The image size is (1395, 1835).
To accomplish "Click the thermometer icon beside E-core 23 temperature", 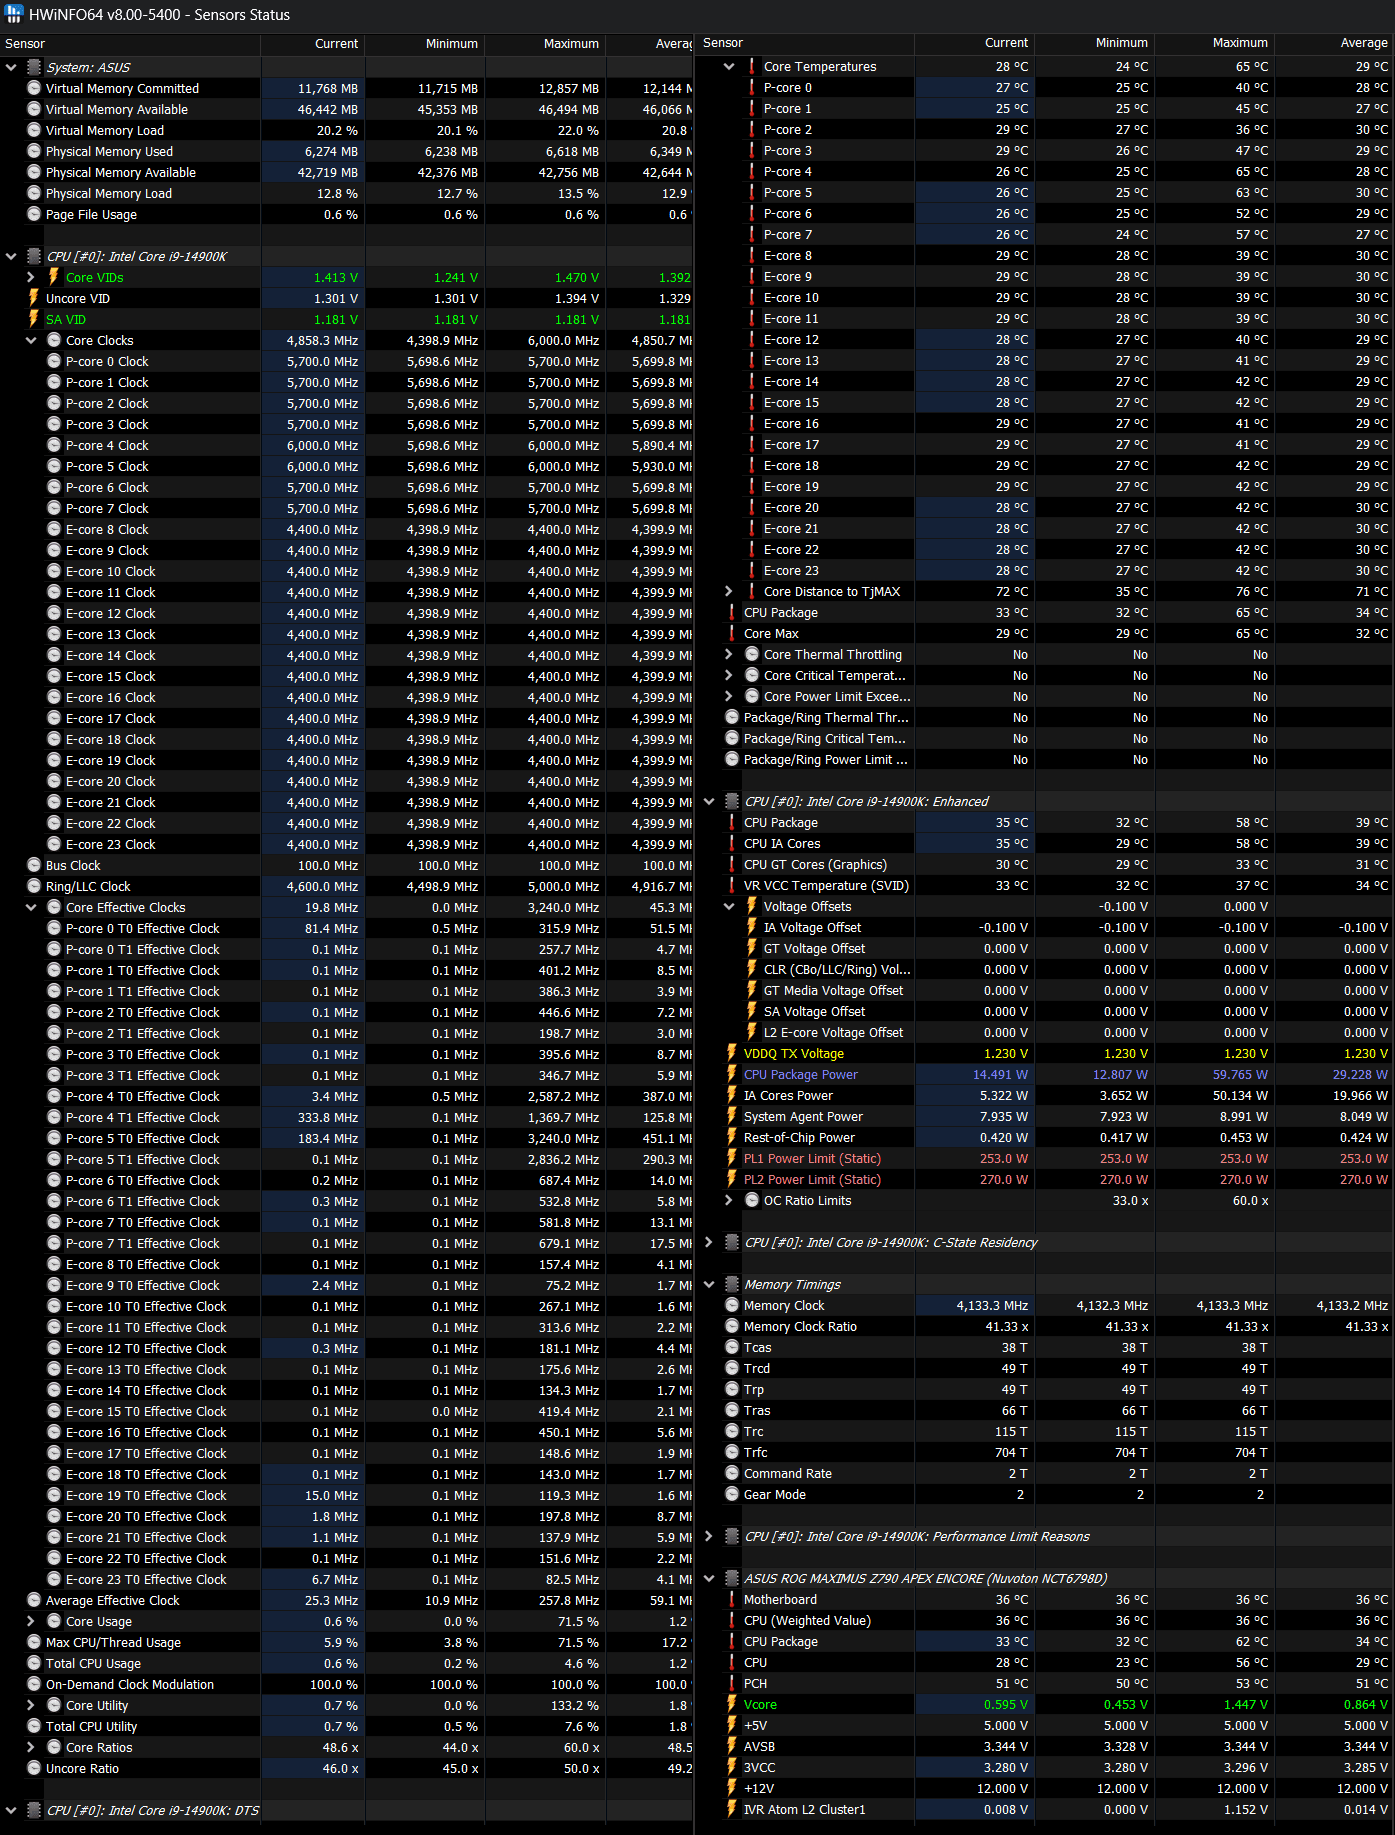I will pos(752,570).
